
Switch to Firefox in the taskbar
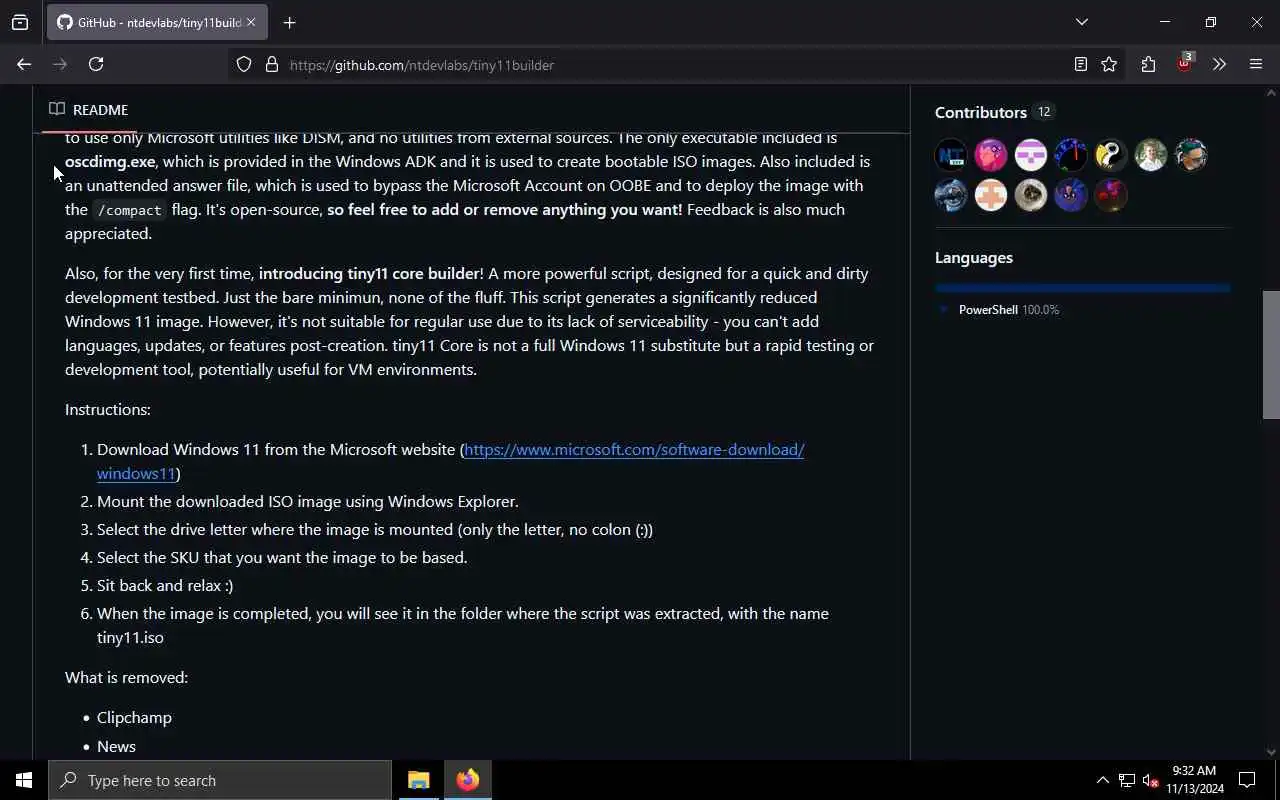click(468, 780)
